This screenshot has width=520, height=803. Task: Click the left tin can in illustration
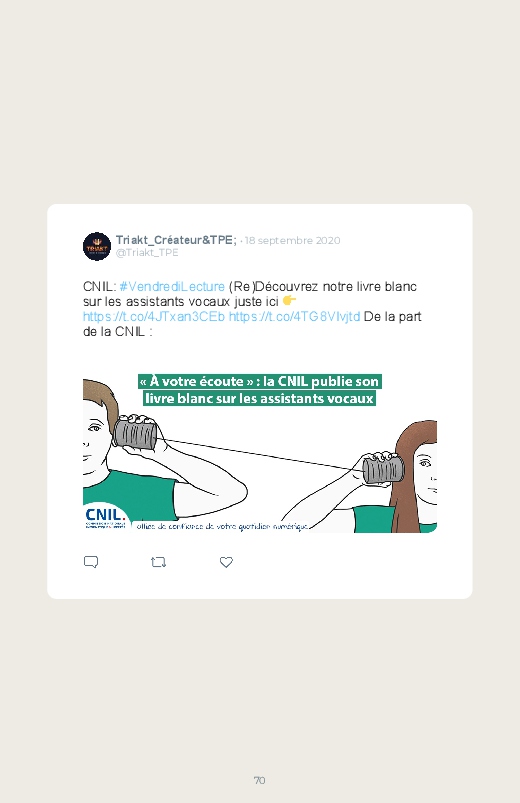(x=135, y=432)
